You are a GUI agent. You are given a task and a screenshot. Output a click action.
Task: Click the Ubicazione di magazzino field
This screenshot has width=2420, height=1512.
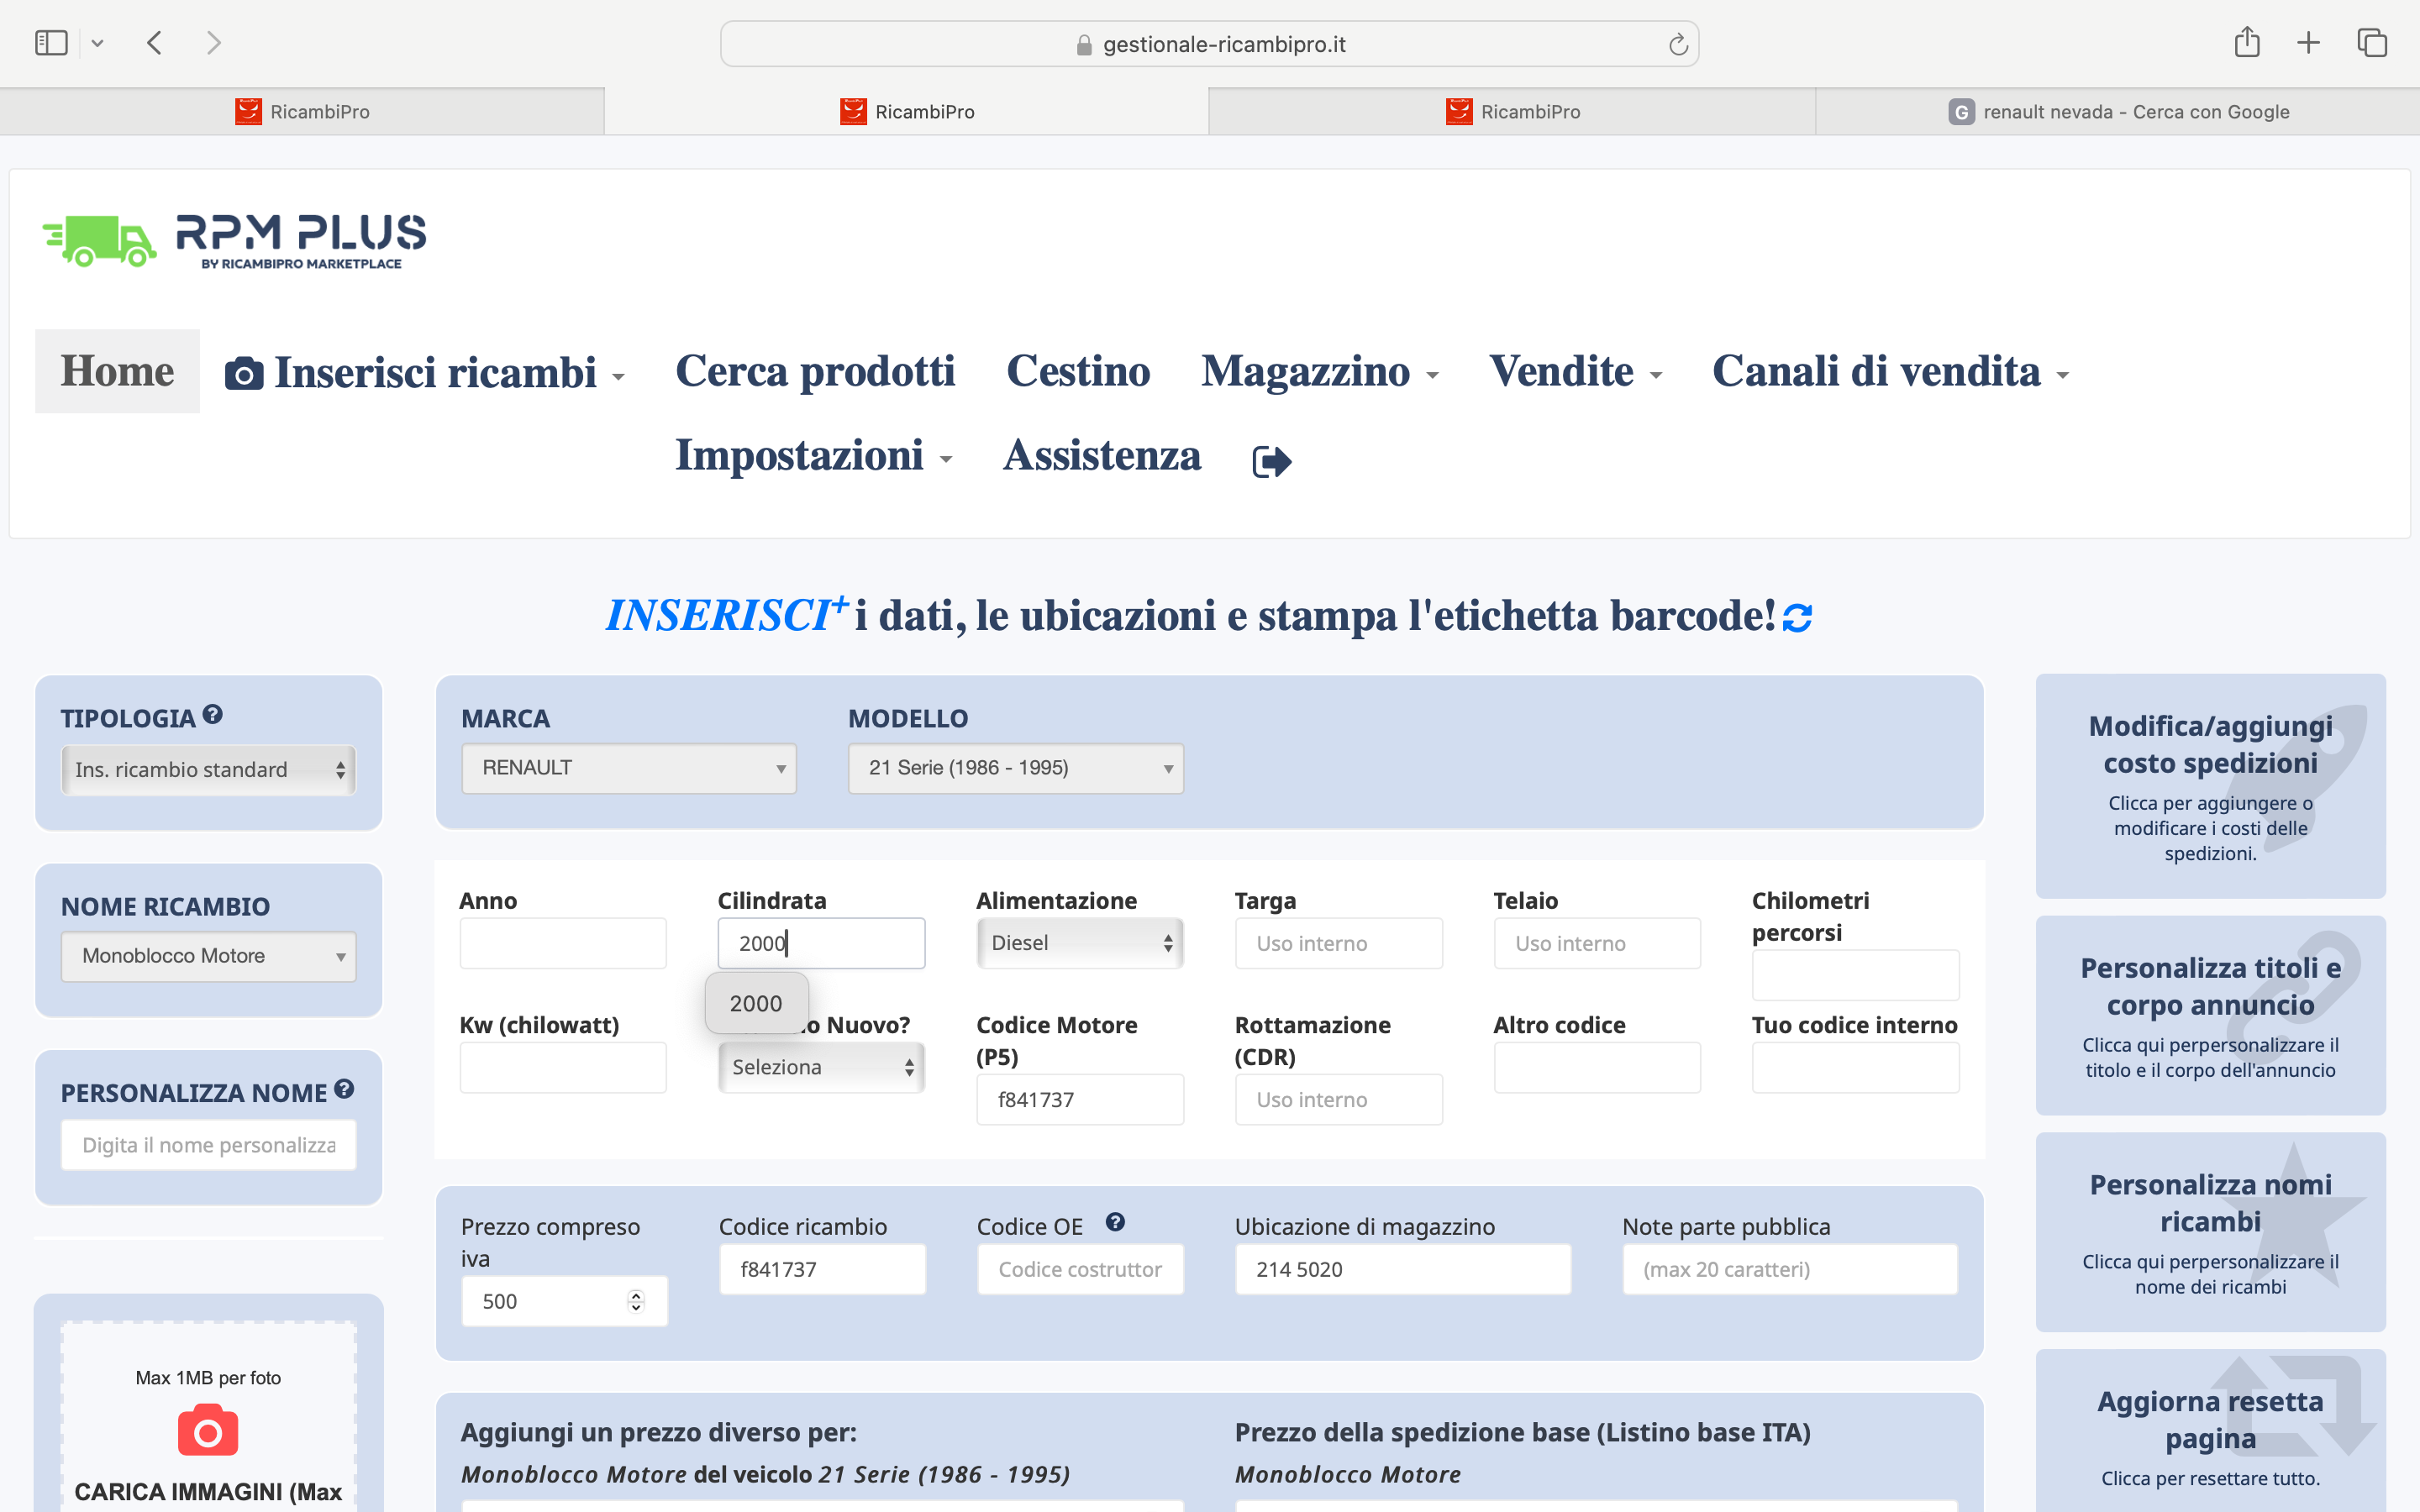[1403, 1269]
